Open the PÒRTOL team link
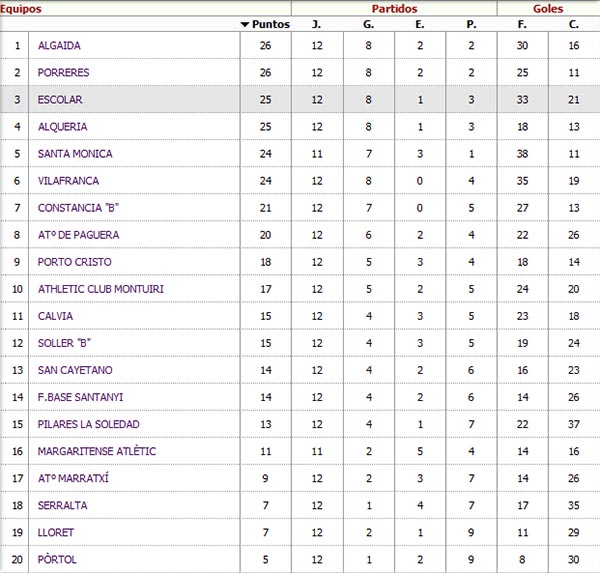The width and height of the screenshot is (600, 573). [57, 559]
